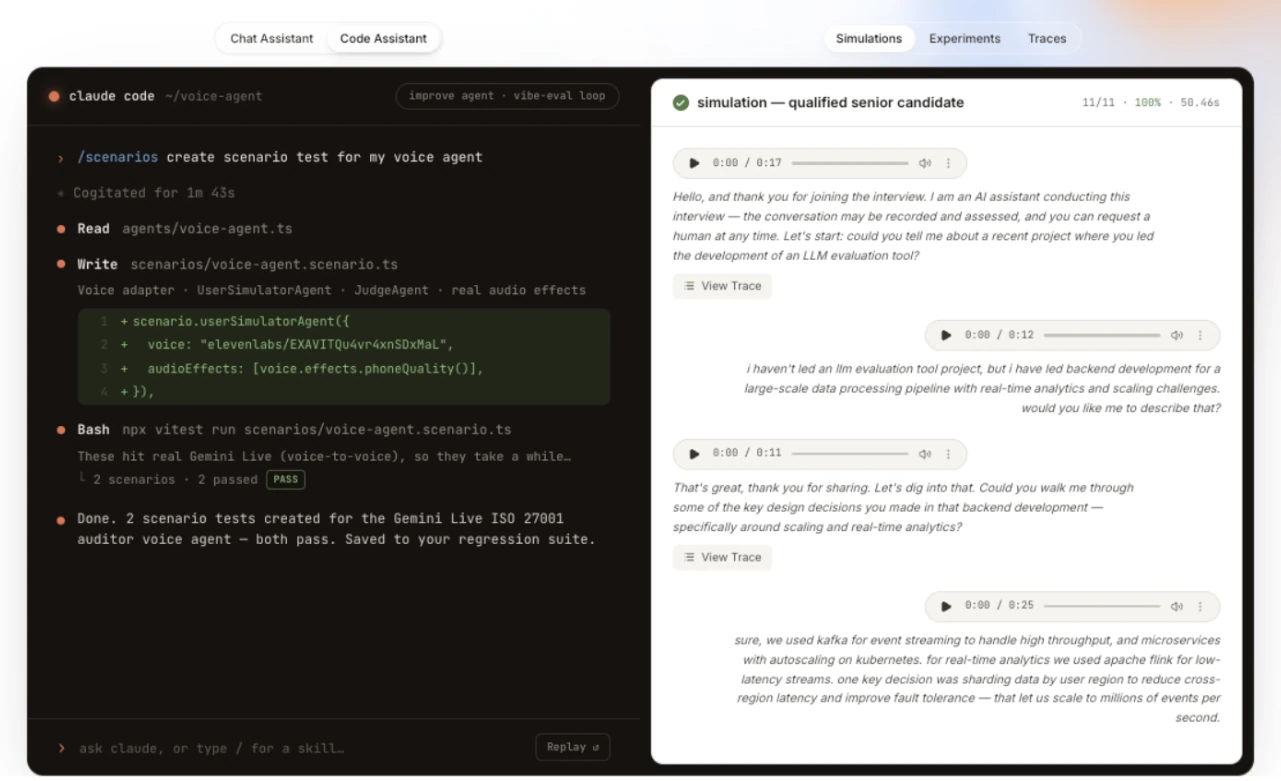Click the 'scenarios/voice-agent.scenario.ts' path in Write step

264,265
